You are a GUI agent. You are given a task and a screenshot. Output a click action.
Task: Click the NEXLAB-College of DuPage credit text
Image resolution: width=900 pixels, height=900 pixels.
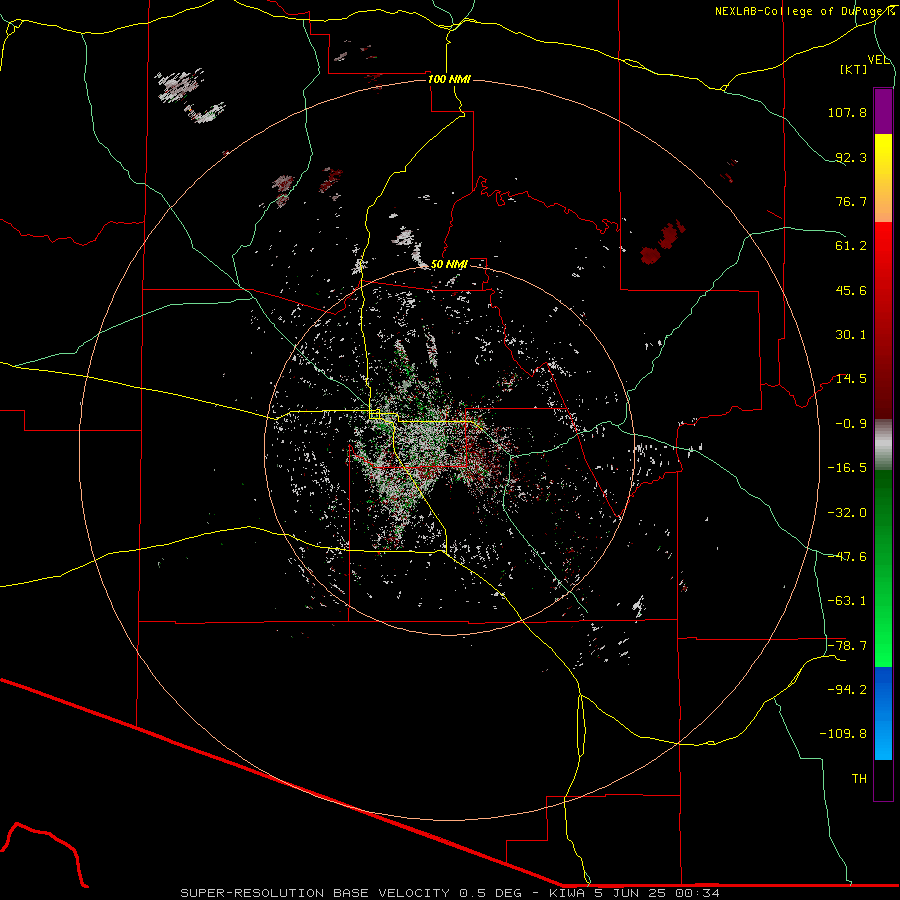pyautogui.click(x=805, y=11)
